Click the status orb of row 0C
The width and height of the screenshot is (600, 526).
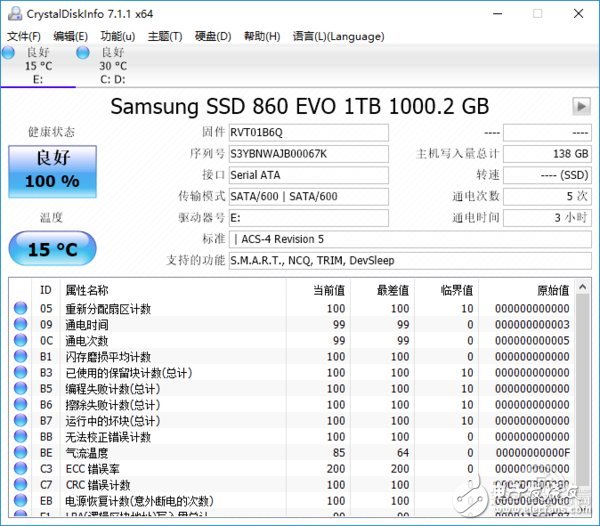pos(20,340)
